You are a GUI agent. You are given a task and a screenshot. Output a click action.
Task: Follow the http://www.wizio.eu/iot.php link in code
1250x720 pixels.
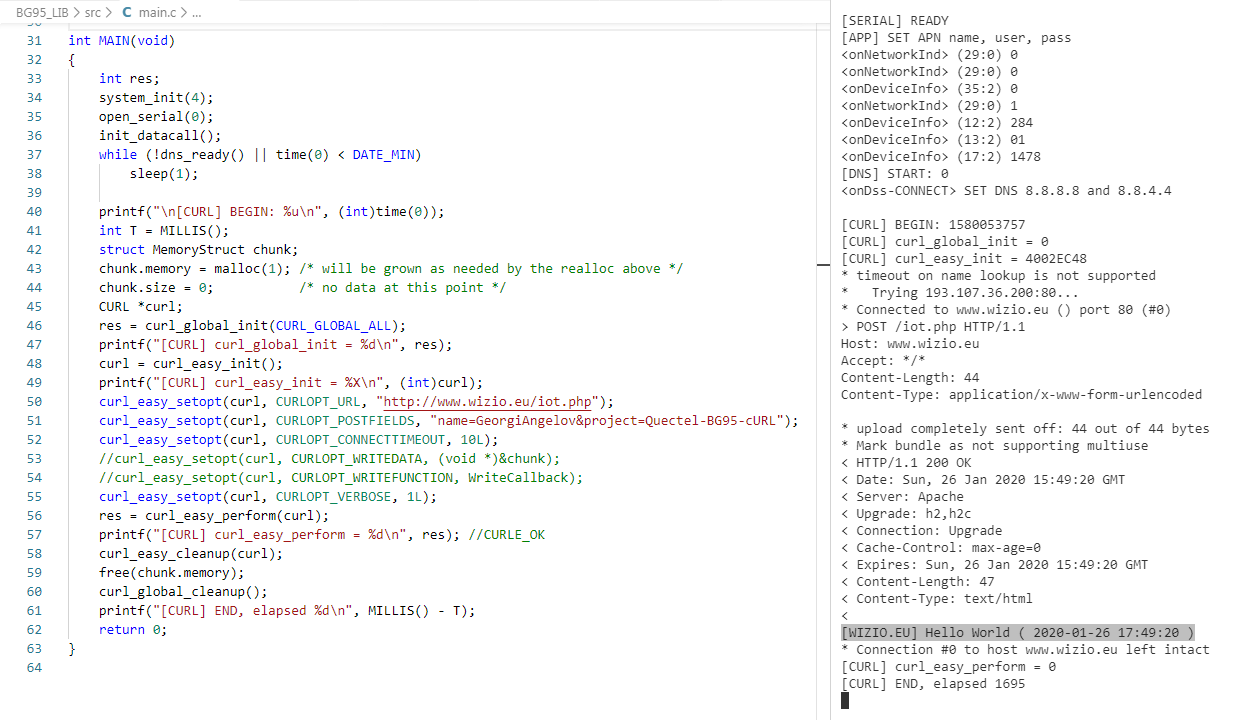click(487, 402)
